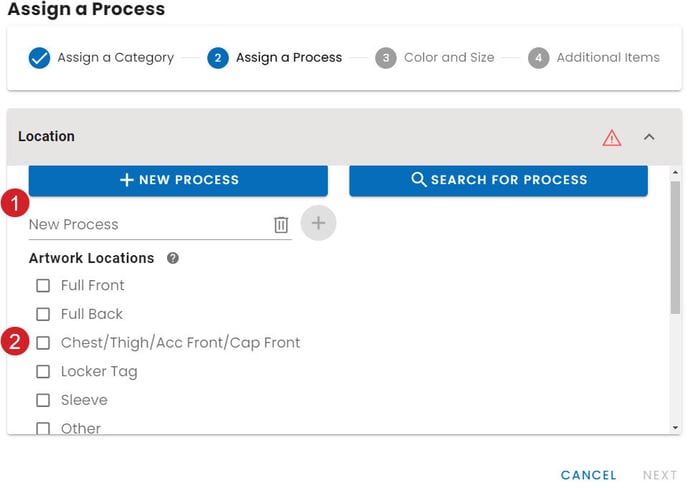Click the New Process text field
Screen dimensions: 688x488
click(145, 225)
